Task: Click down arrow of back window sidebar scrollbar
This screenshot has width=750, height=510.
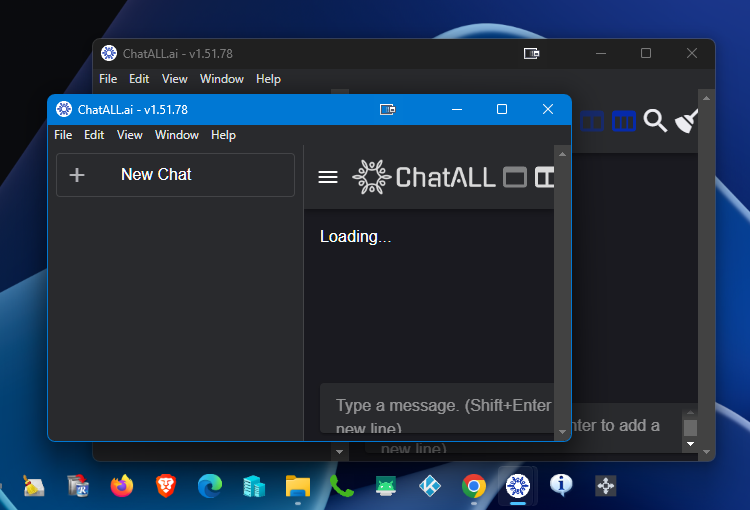Action: pyautogui.click(x=340, y=452)
